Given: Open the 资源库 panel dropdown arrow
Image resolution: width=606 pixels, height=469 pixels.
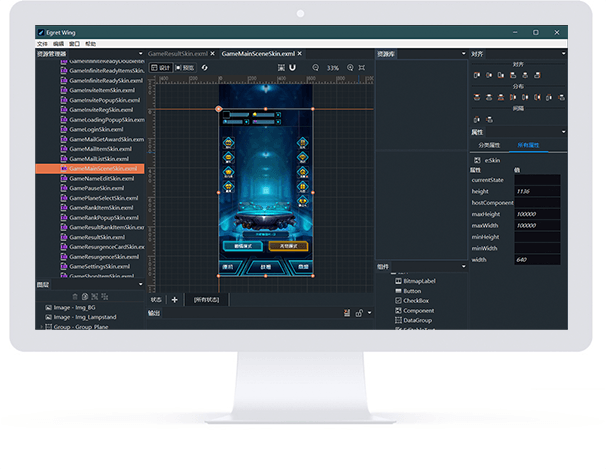Looking at the screenshot, I should pyautogui.click(x=461, y=53).
